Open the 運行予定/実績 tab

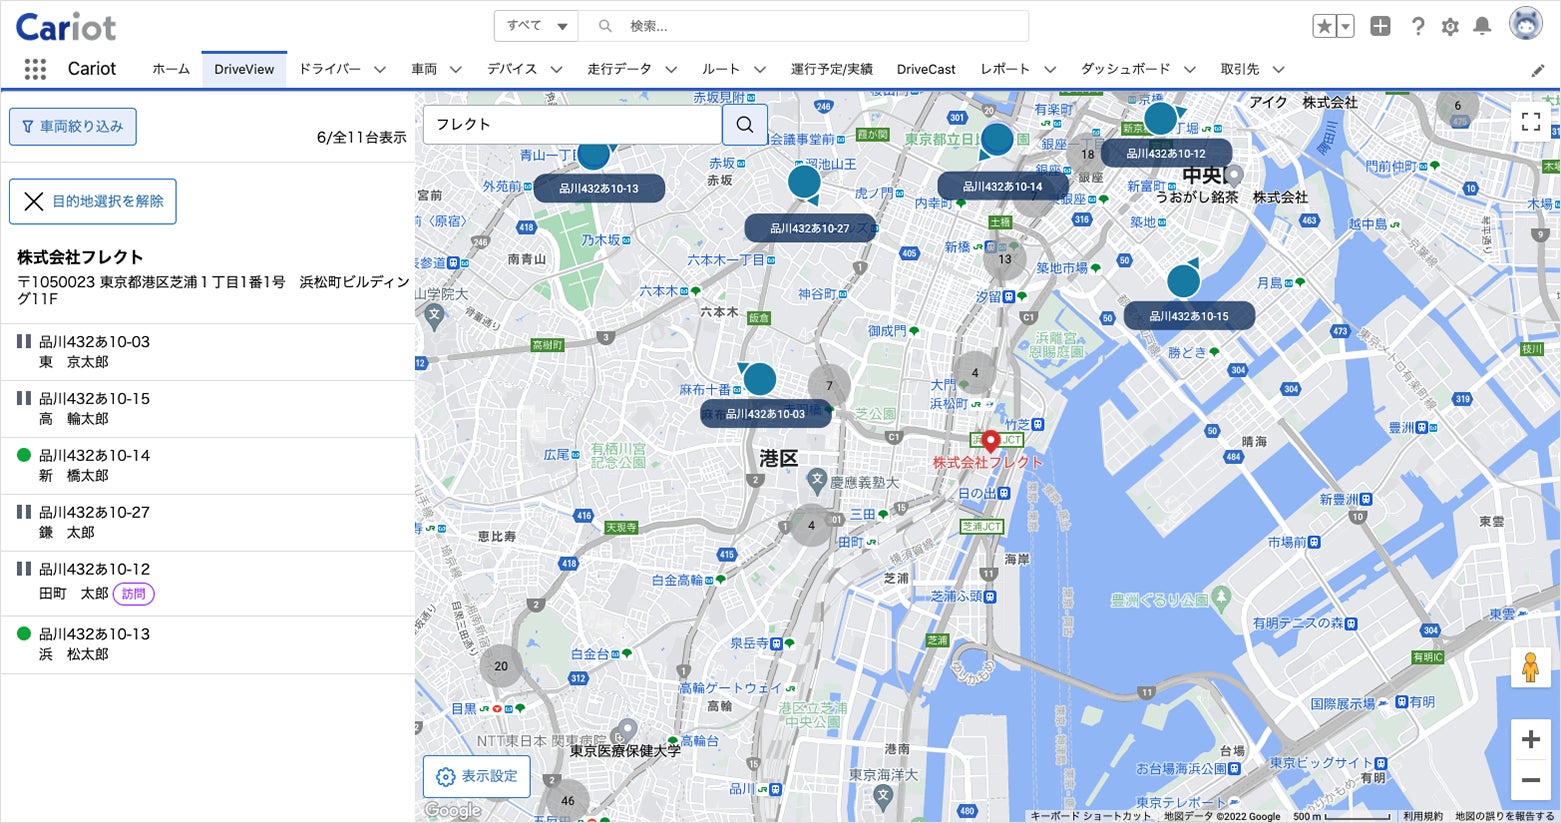pyautogui.click(x=832, y=69)
